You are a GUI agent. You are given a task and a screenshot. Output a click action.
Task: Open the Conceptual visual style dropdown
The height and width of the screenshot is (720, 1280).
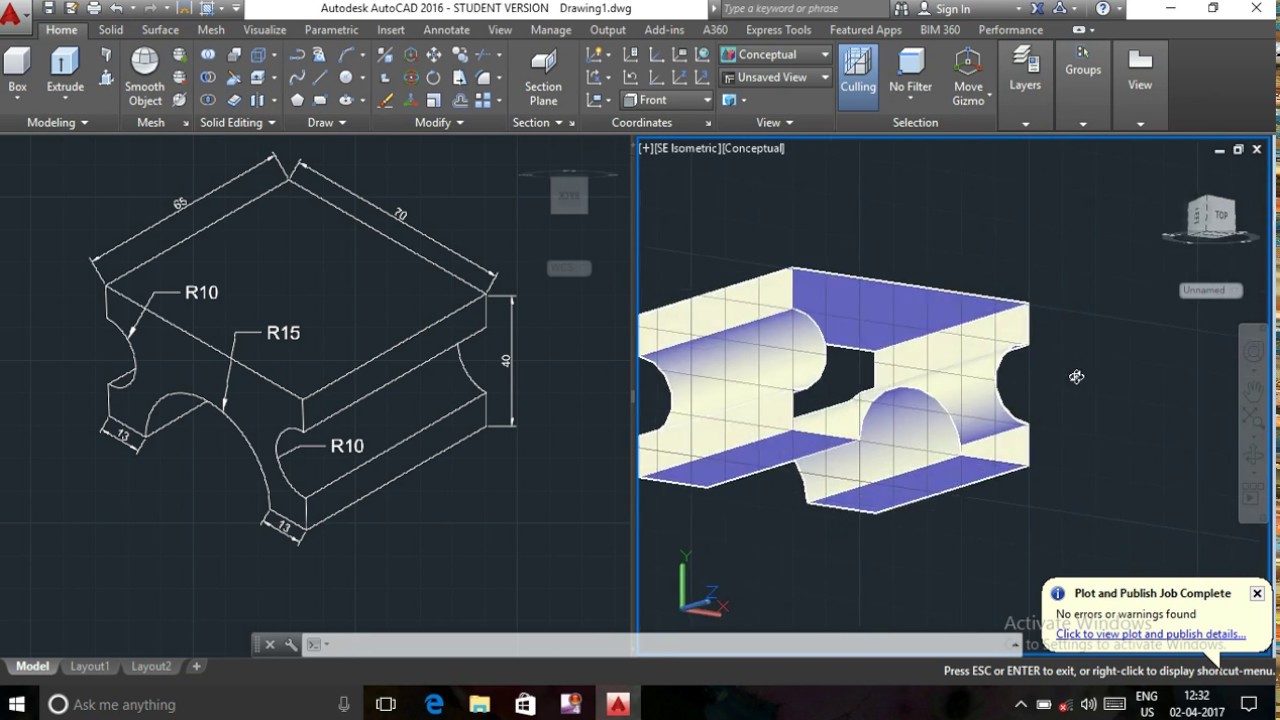point(775,55)
